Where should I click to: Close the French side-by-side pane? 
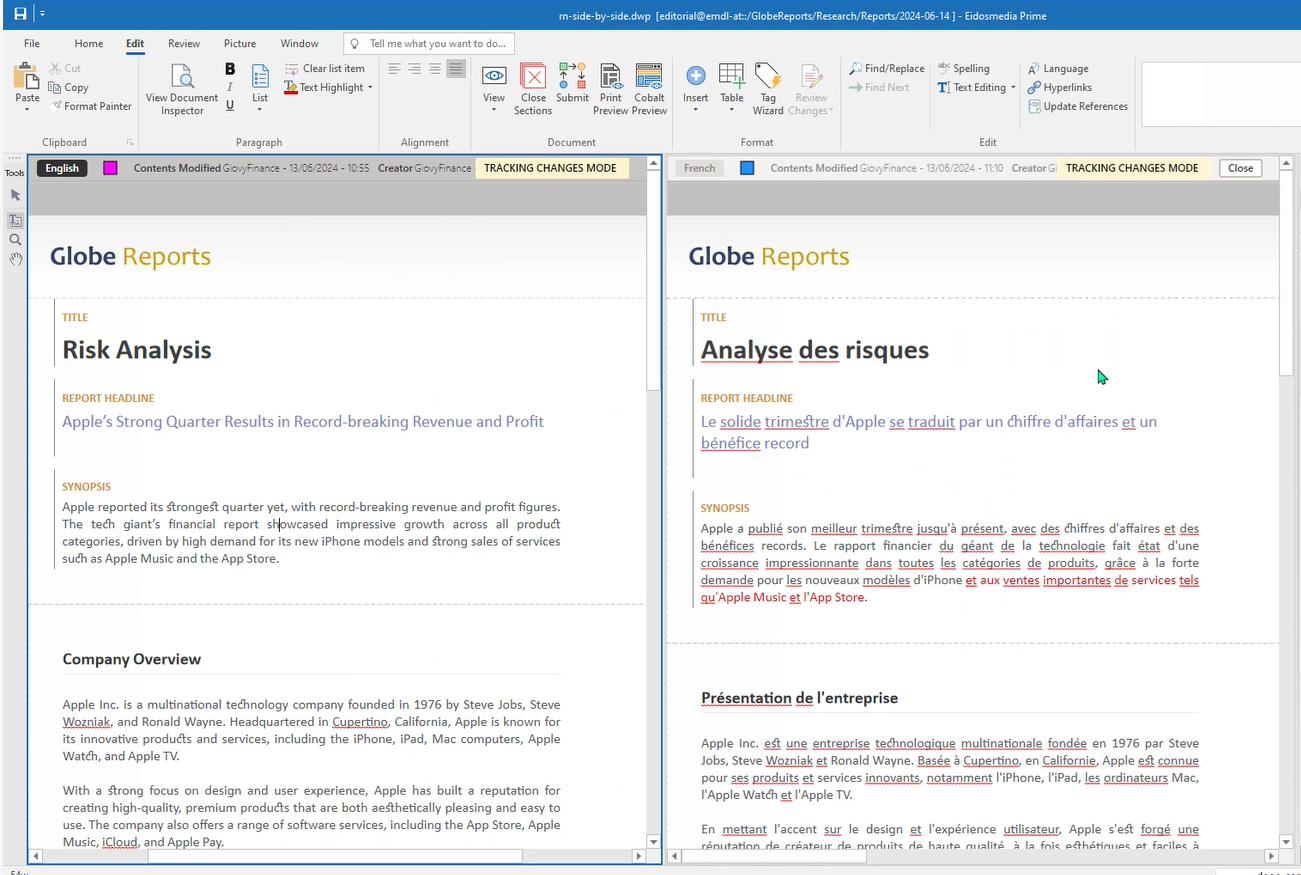pos(1241,168)
